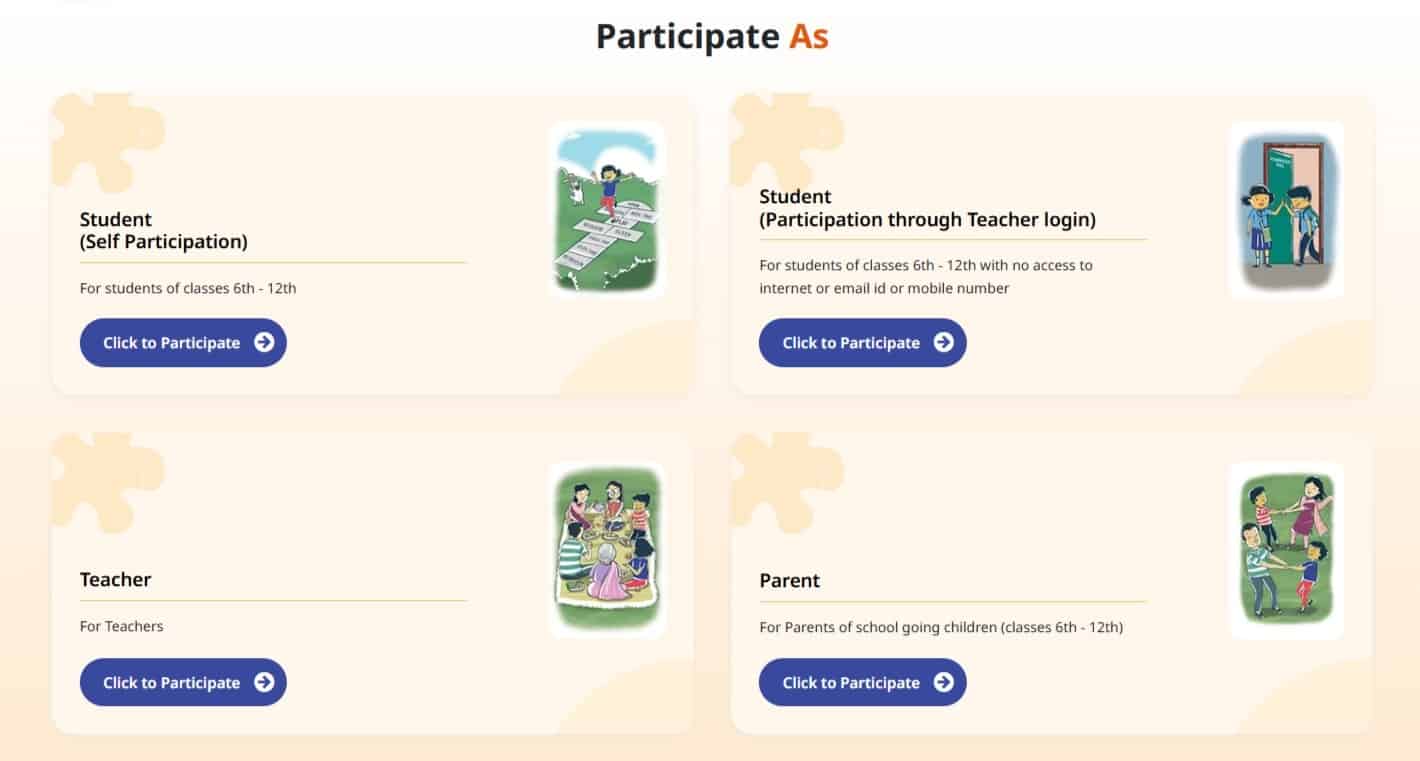Click the classroom door illustration

pos(1286,209)
